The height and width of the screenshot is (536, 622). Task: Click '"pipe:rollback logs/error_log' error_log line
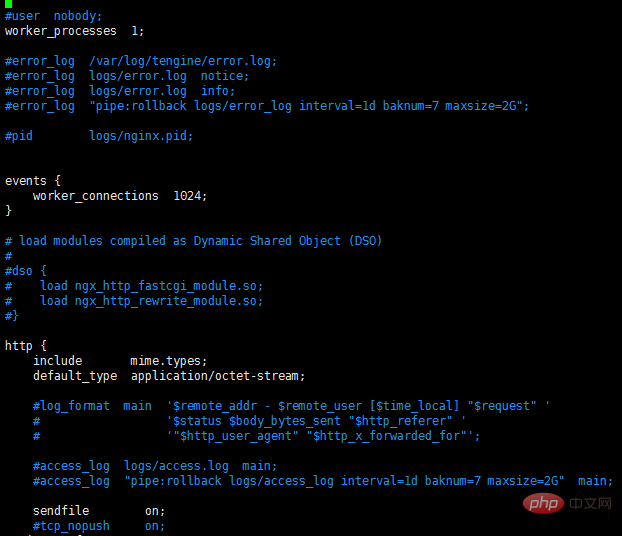click(267, 106)
